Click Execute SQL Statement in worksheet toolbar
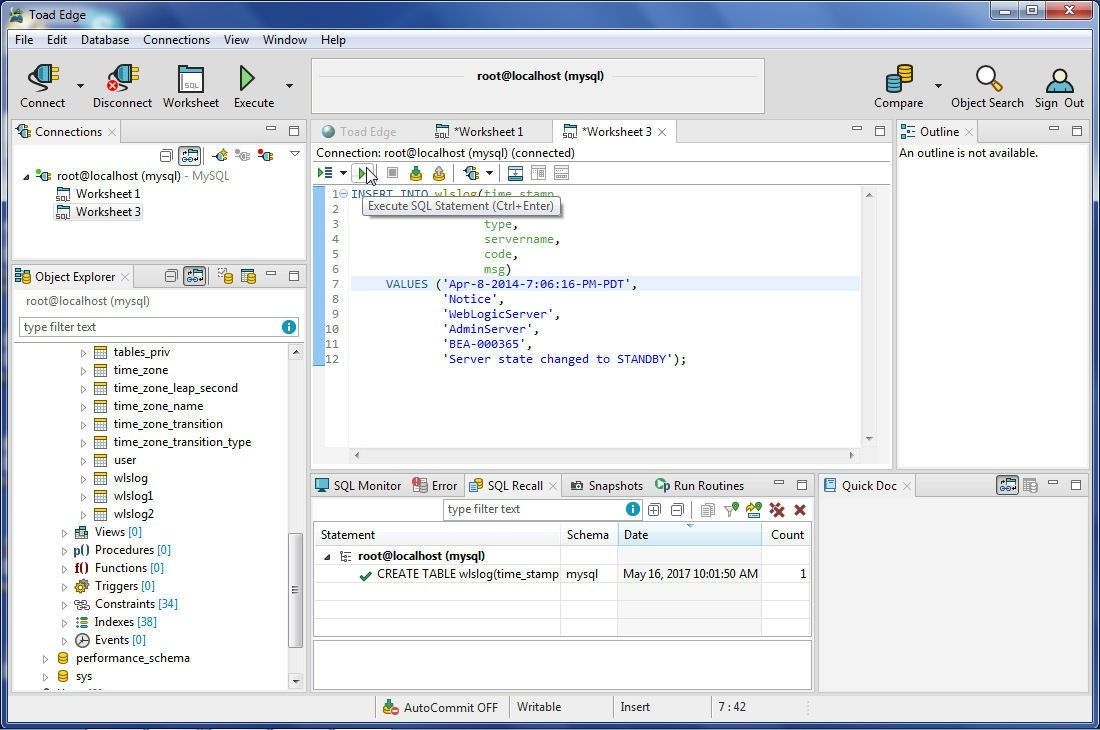The image size is (1100, 730). [x=363, y=173]
